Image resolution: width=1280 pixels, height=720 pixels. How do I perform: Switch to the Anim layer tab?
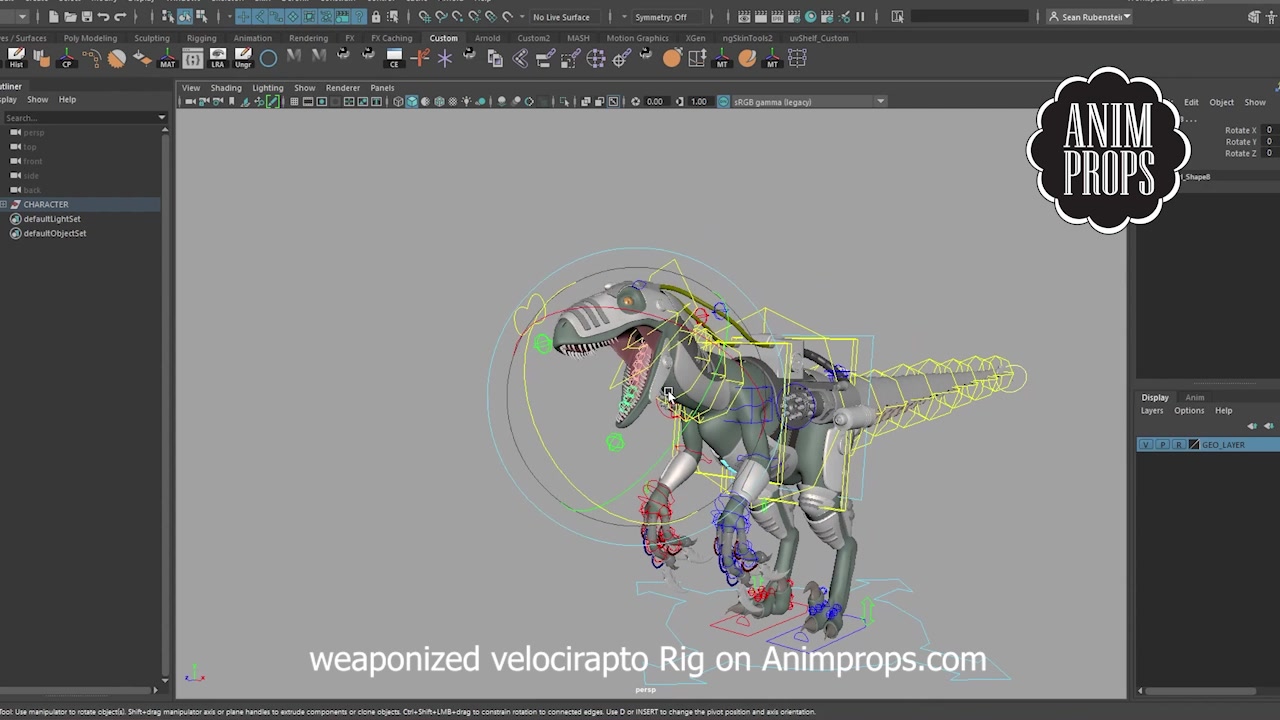pyautogui.click(x=1195, y=397)
